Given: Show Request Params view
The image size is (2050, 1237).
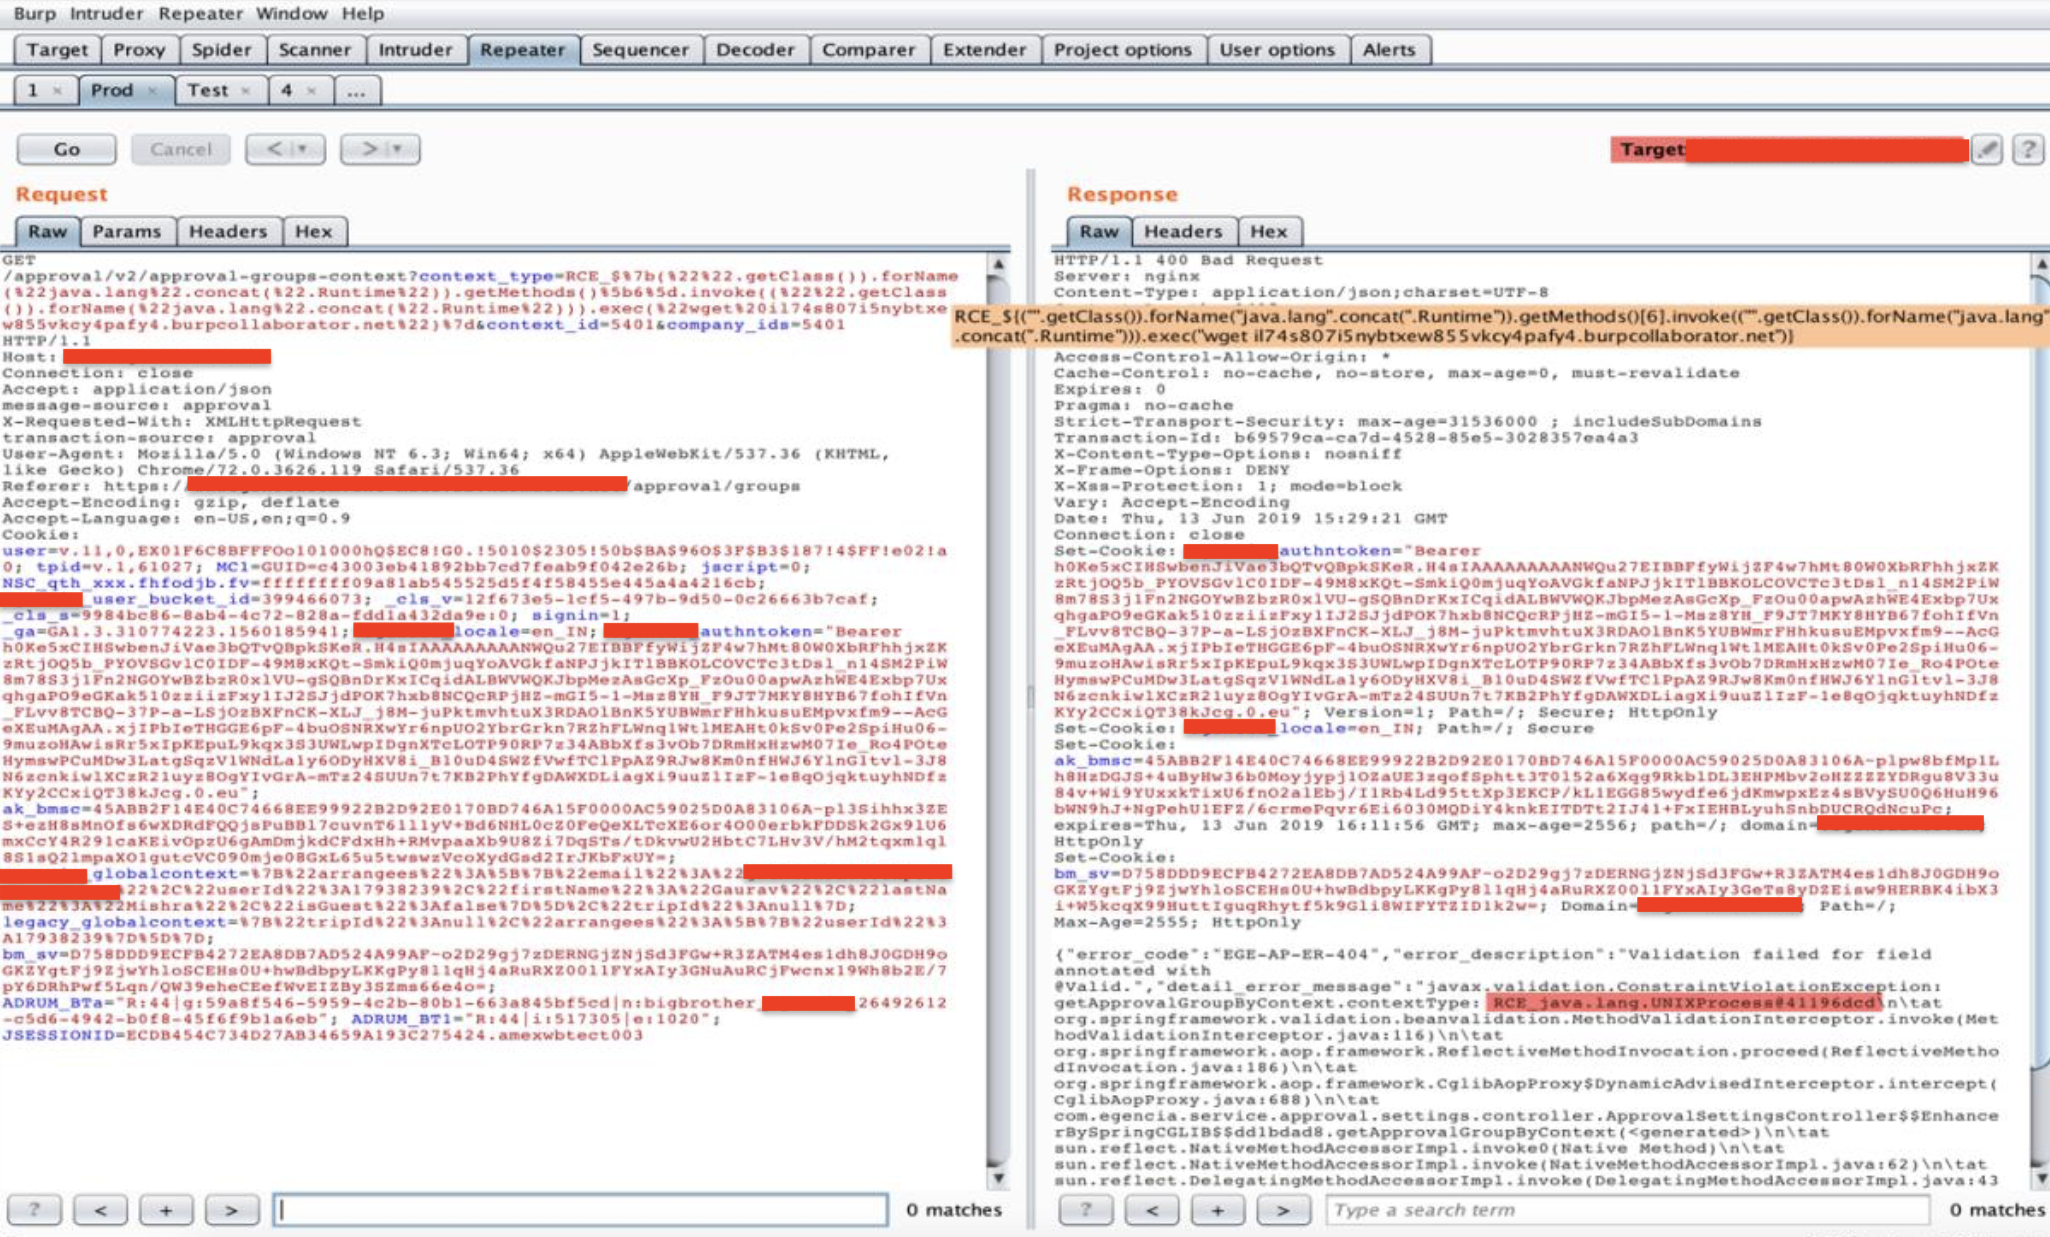Looking at the screenshot, I should (127, 231).
